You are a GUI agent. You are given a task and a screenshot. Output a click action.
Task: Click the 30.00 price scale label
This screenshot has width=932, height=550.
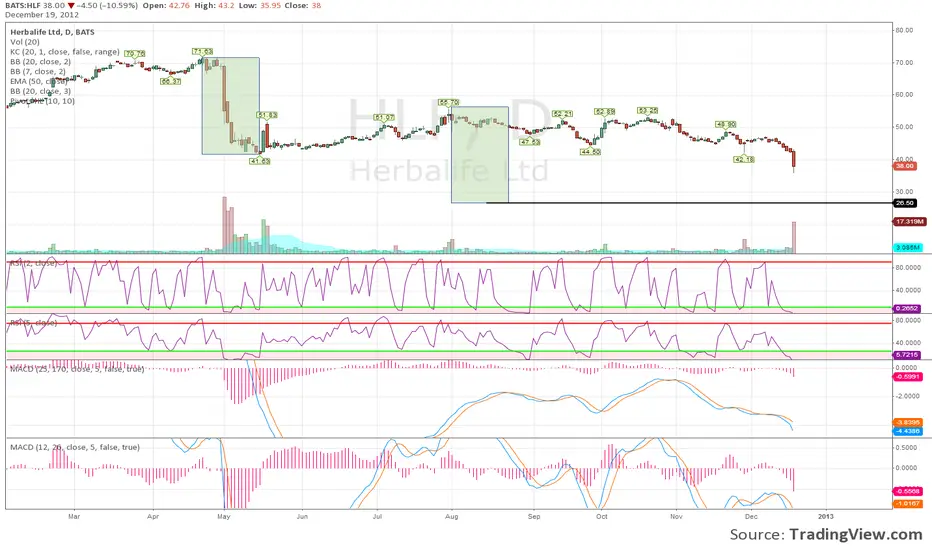coord(905,192)
